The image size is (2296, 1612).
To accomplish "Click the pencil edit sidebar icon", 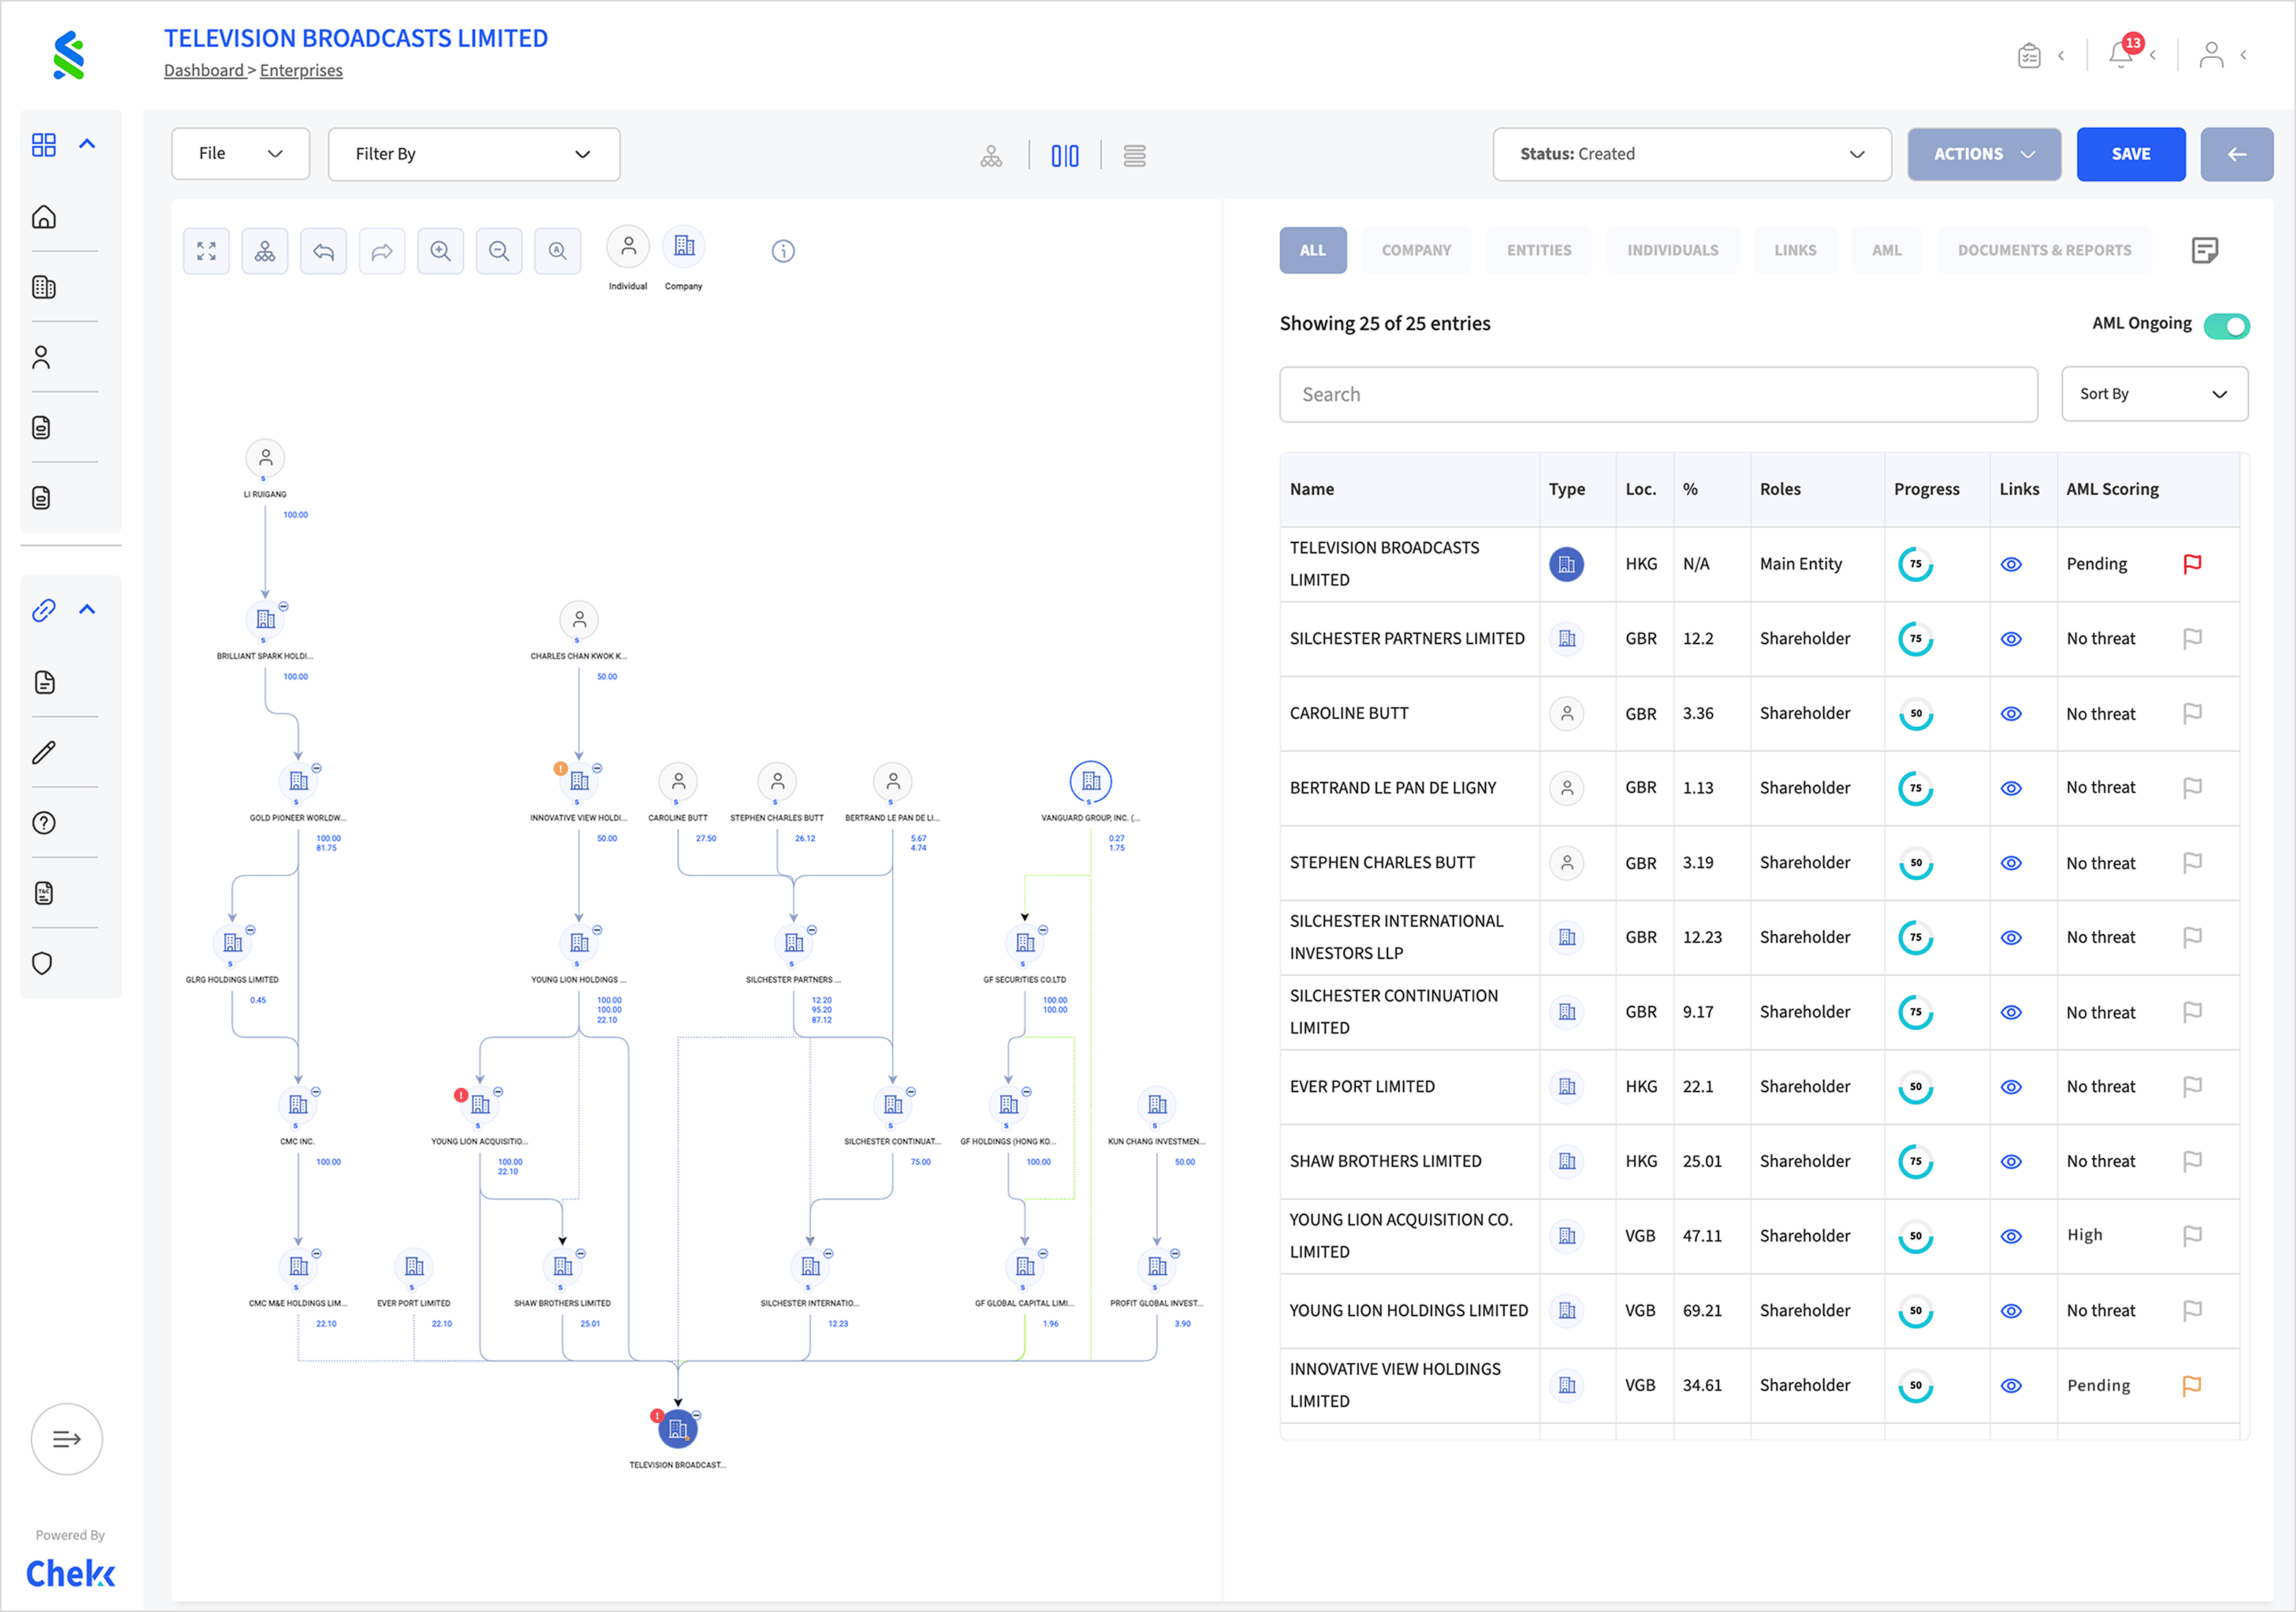I will pyautogui.click(x=44, y=752).
